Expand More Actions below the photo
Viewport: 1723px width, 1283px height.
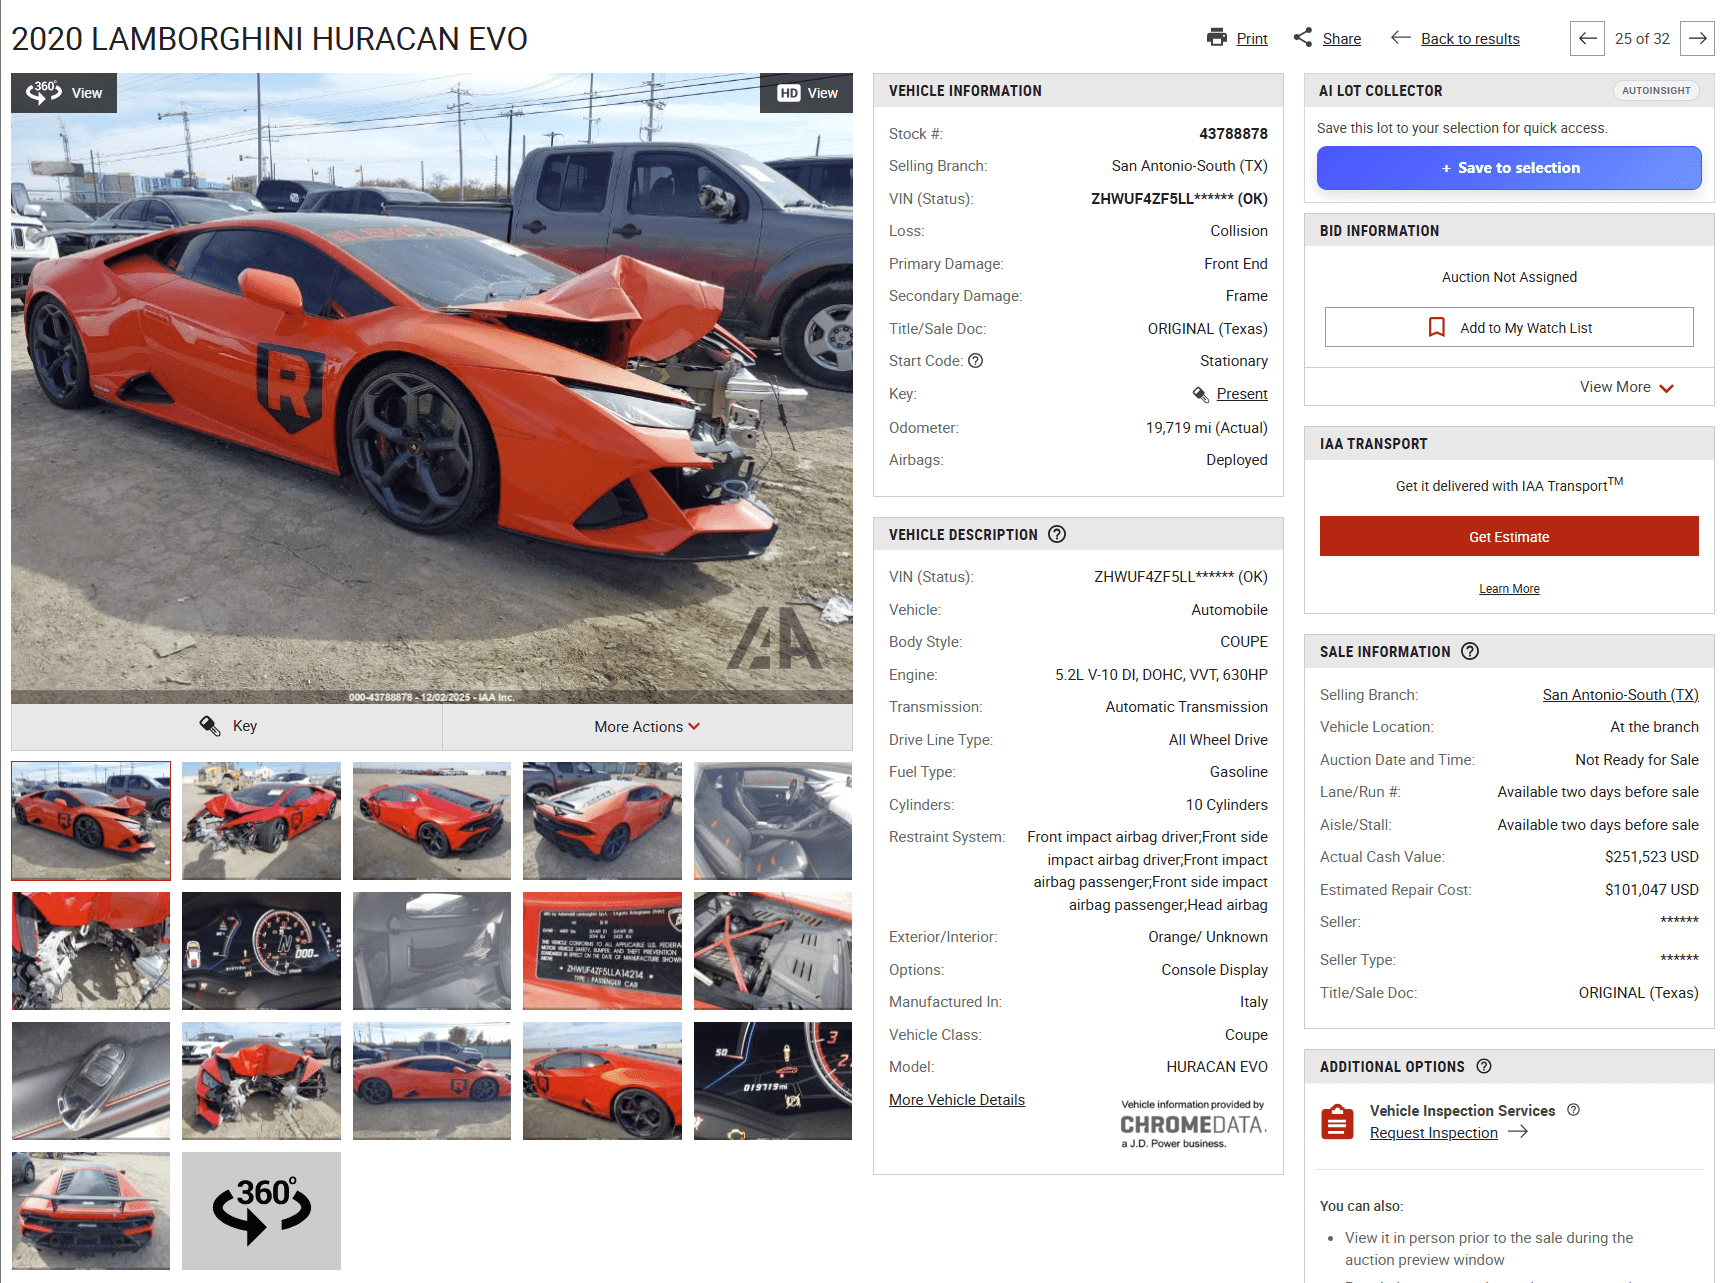[x=646, y=726]
